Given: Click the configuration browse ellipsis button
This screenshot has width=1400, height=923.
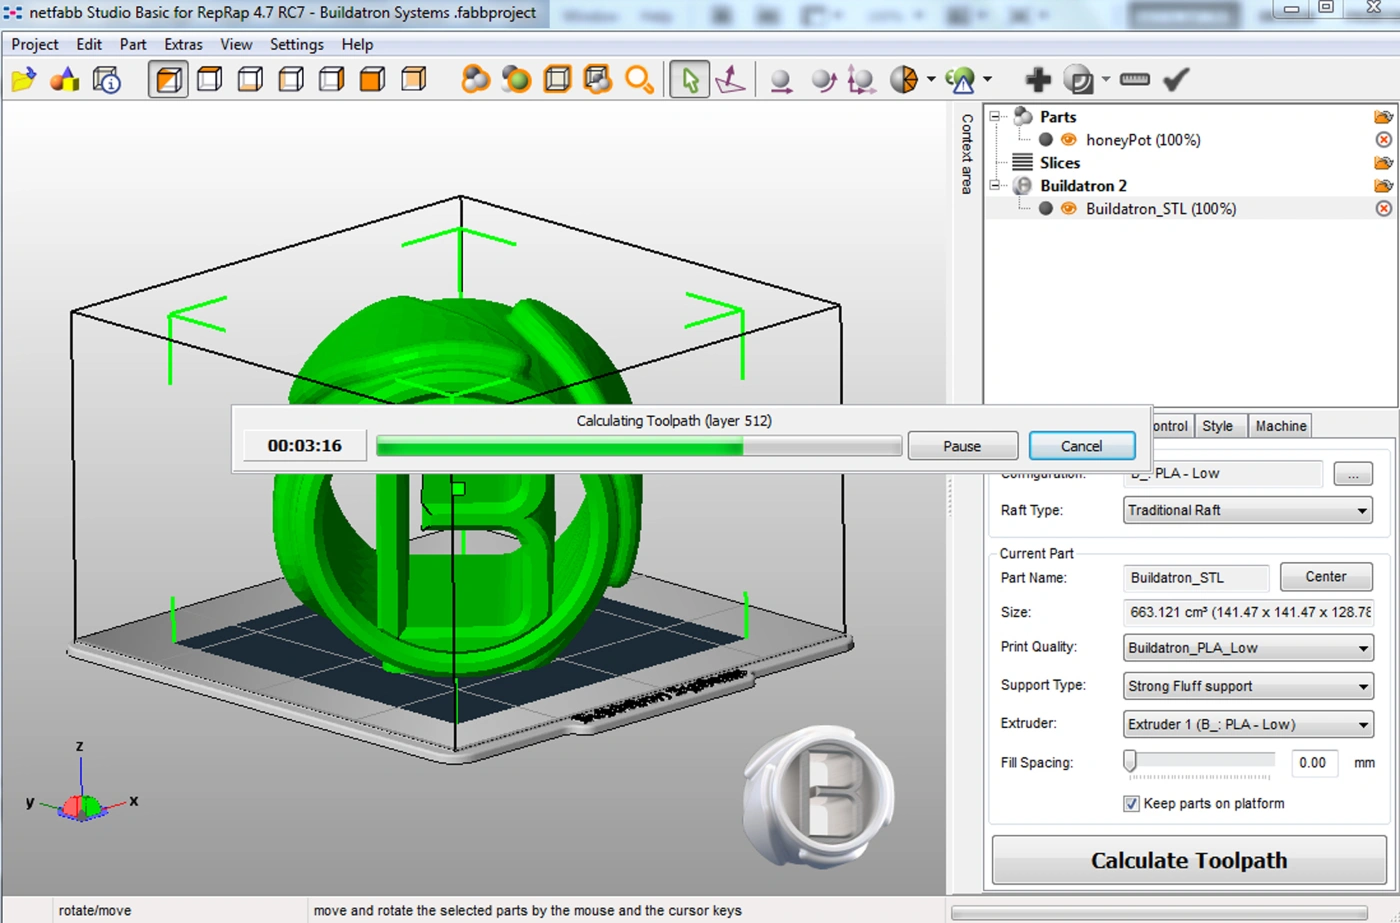Looking at the screenshot, I should pos(1353,474).
